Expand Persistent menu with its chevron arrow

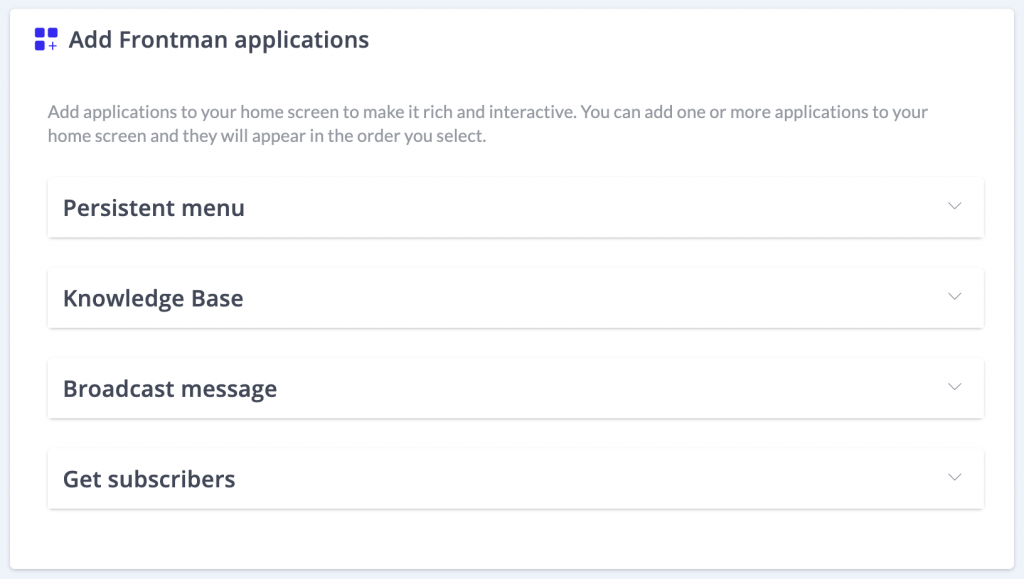pos(954,206)
